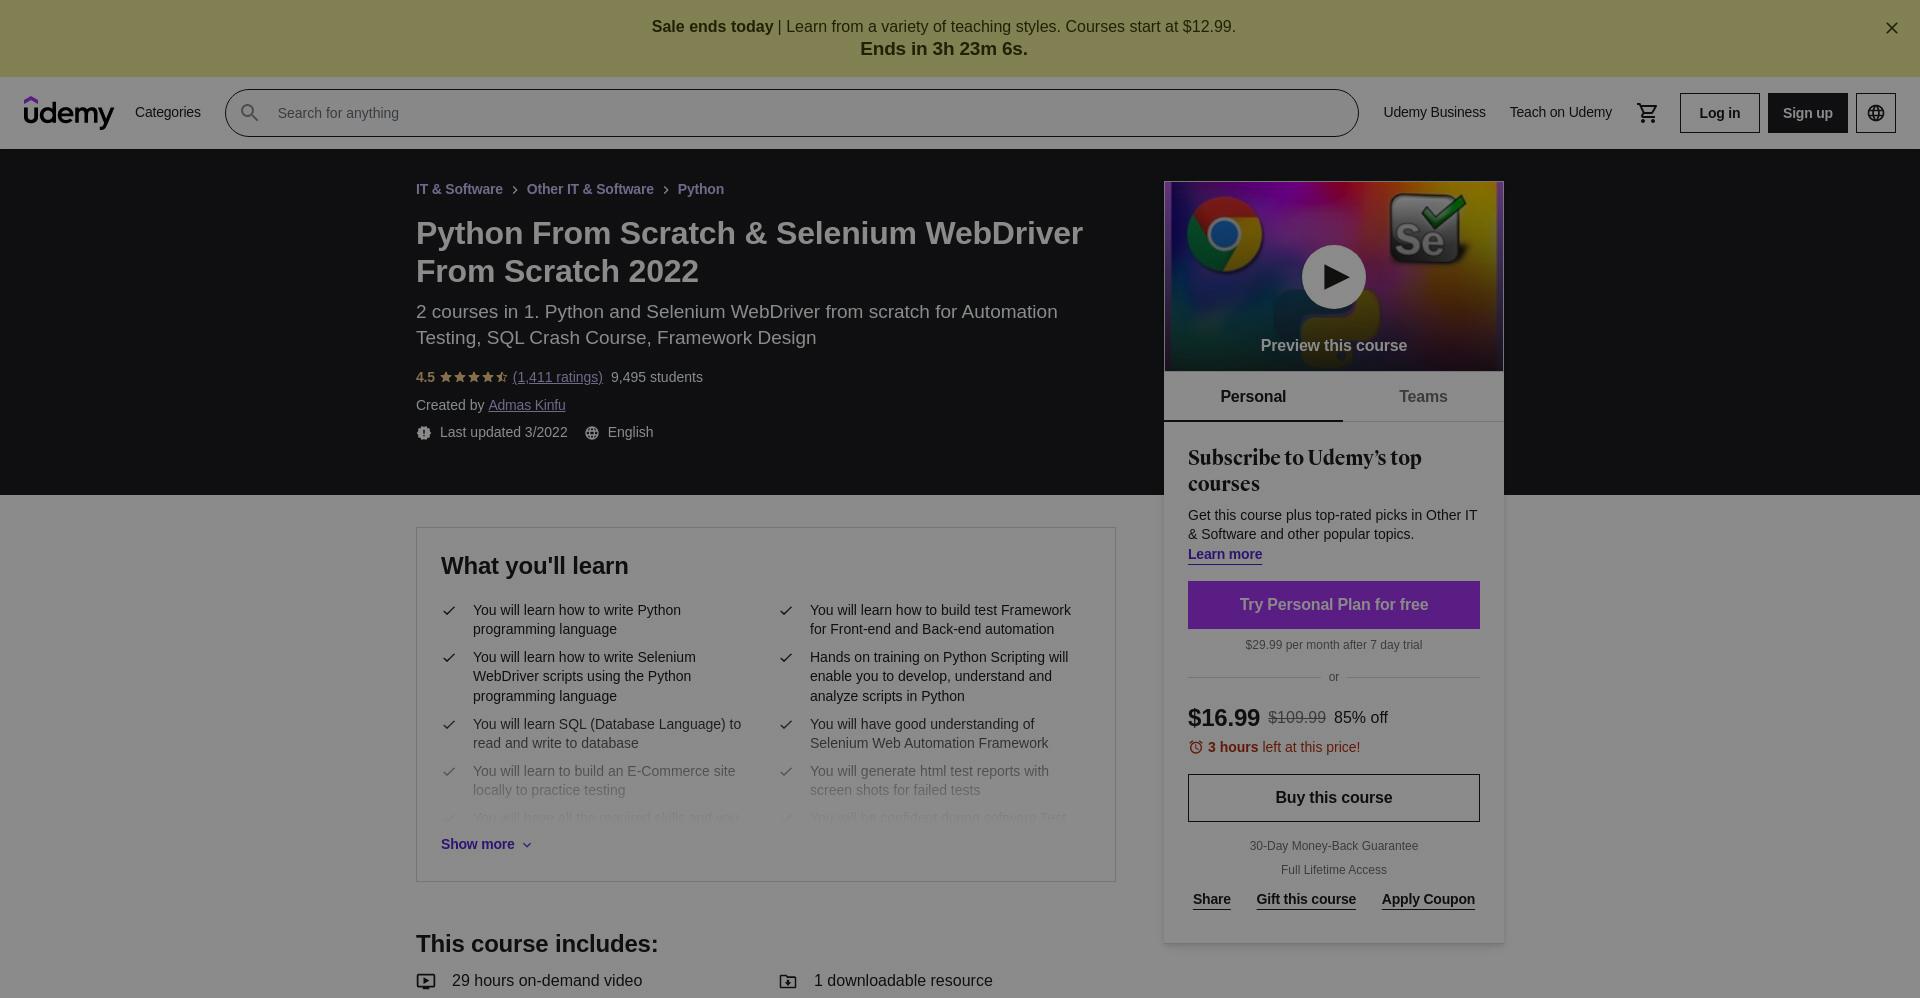Open the shopping cart icon

[x=1647, y=113]
